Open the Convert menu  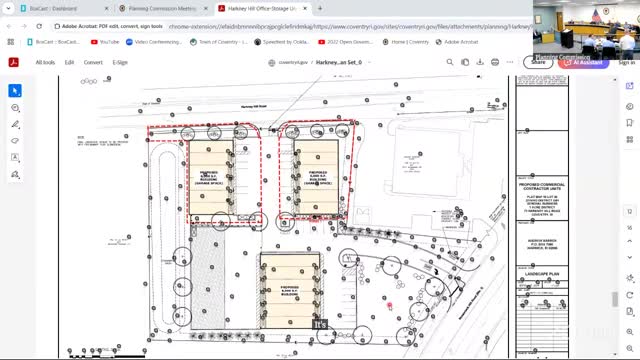93,62
